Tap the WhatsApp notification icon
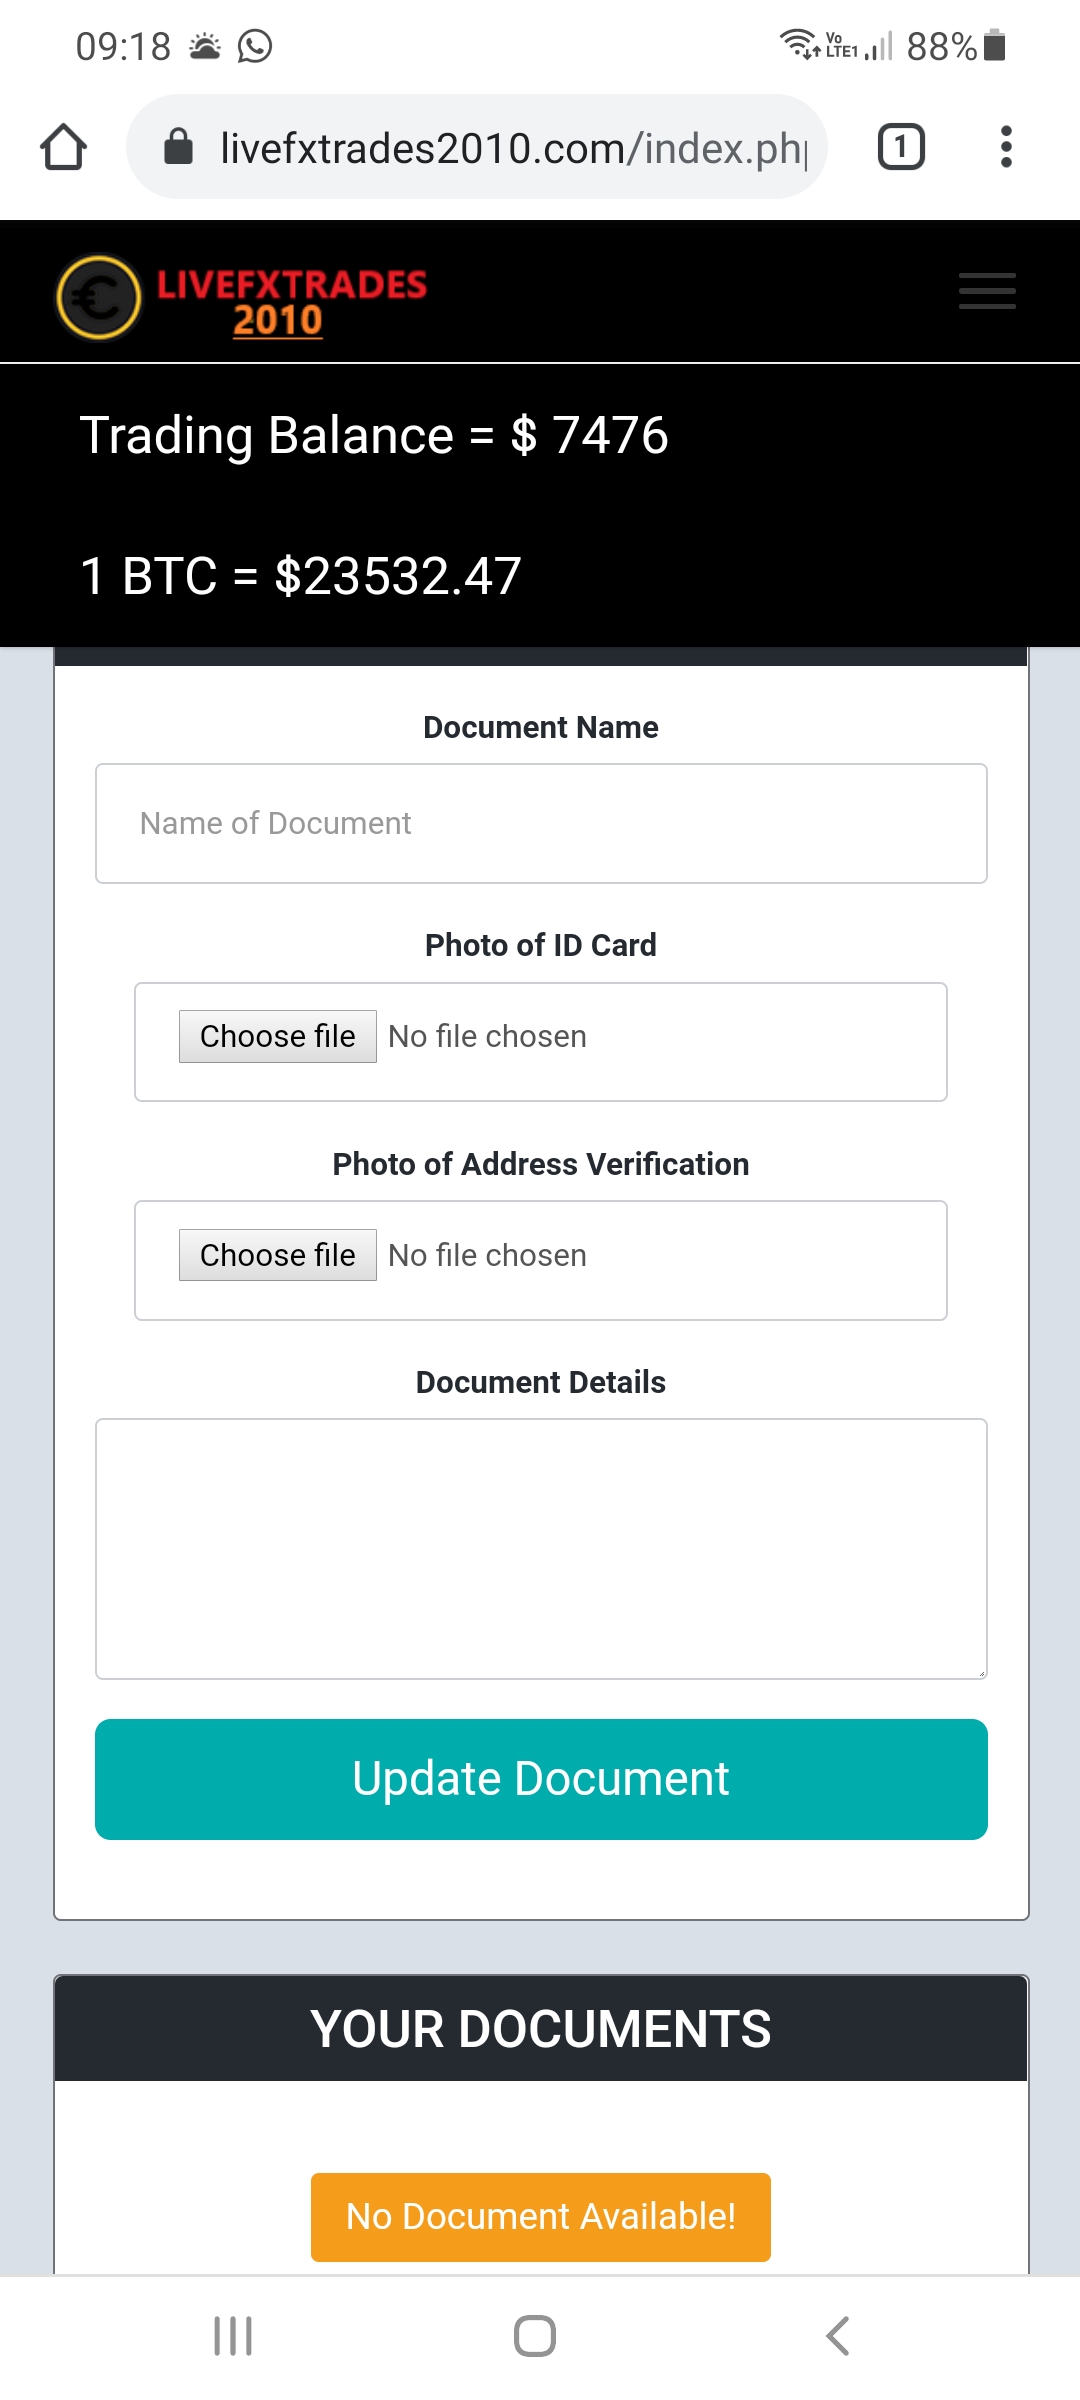Viewport: 1080px width, 2400px height. (255, 46)
